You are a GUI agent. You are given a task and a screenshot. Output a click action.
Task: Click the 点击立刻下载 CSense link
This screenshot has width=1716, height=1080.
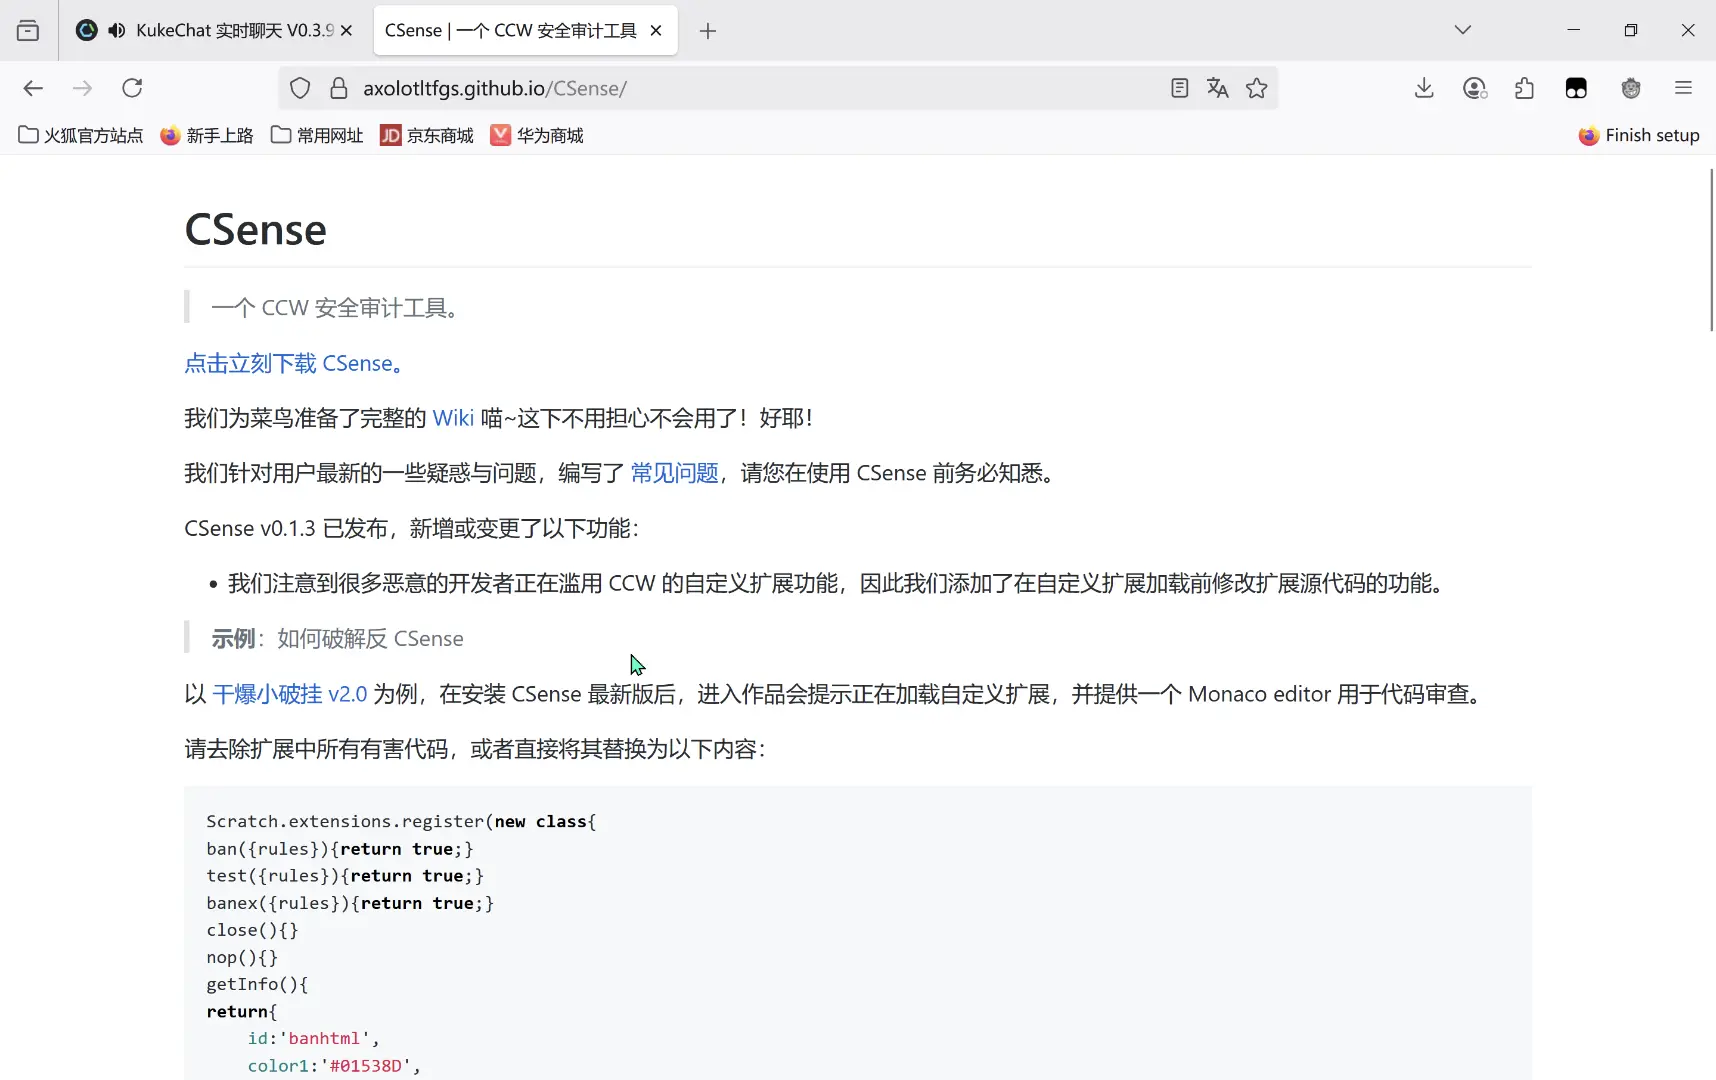[x=294, y=363]
